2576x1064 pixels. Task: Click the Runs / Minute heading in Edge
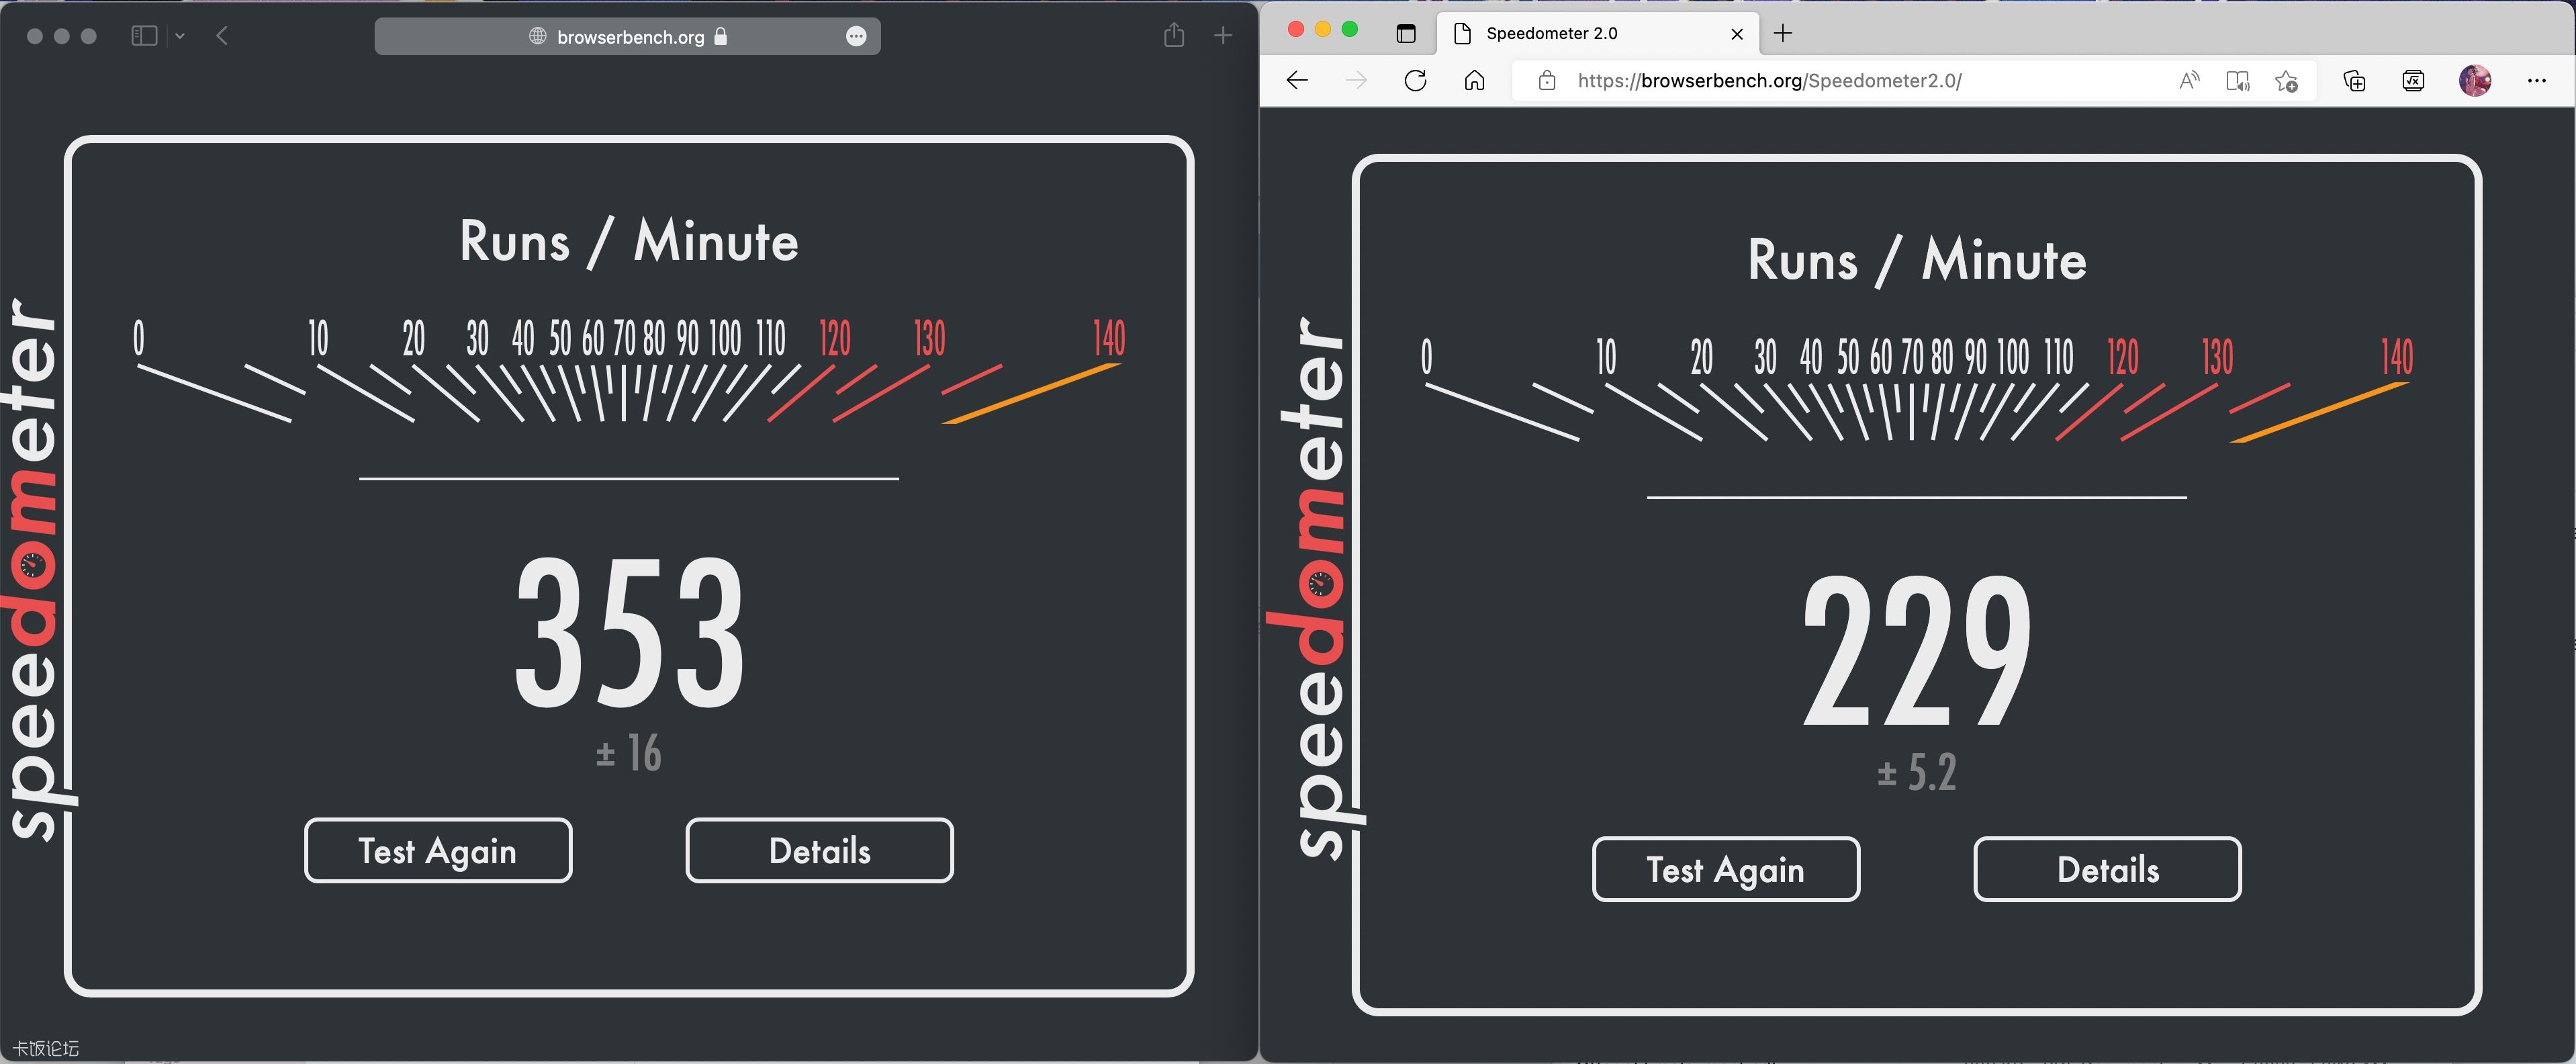[1917, 260]
